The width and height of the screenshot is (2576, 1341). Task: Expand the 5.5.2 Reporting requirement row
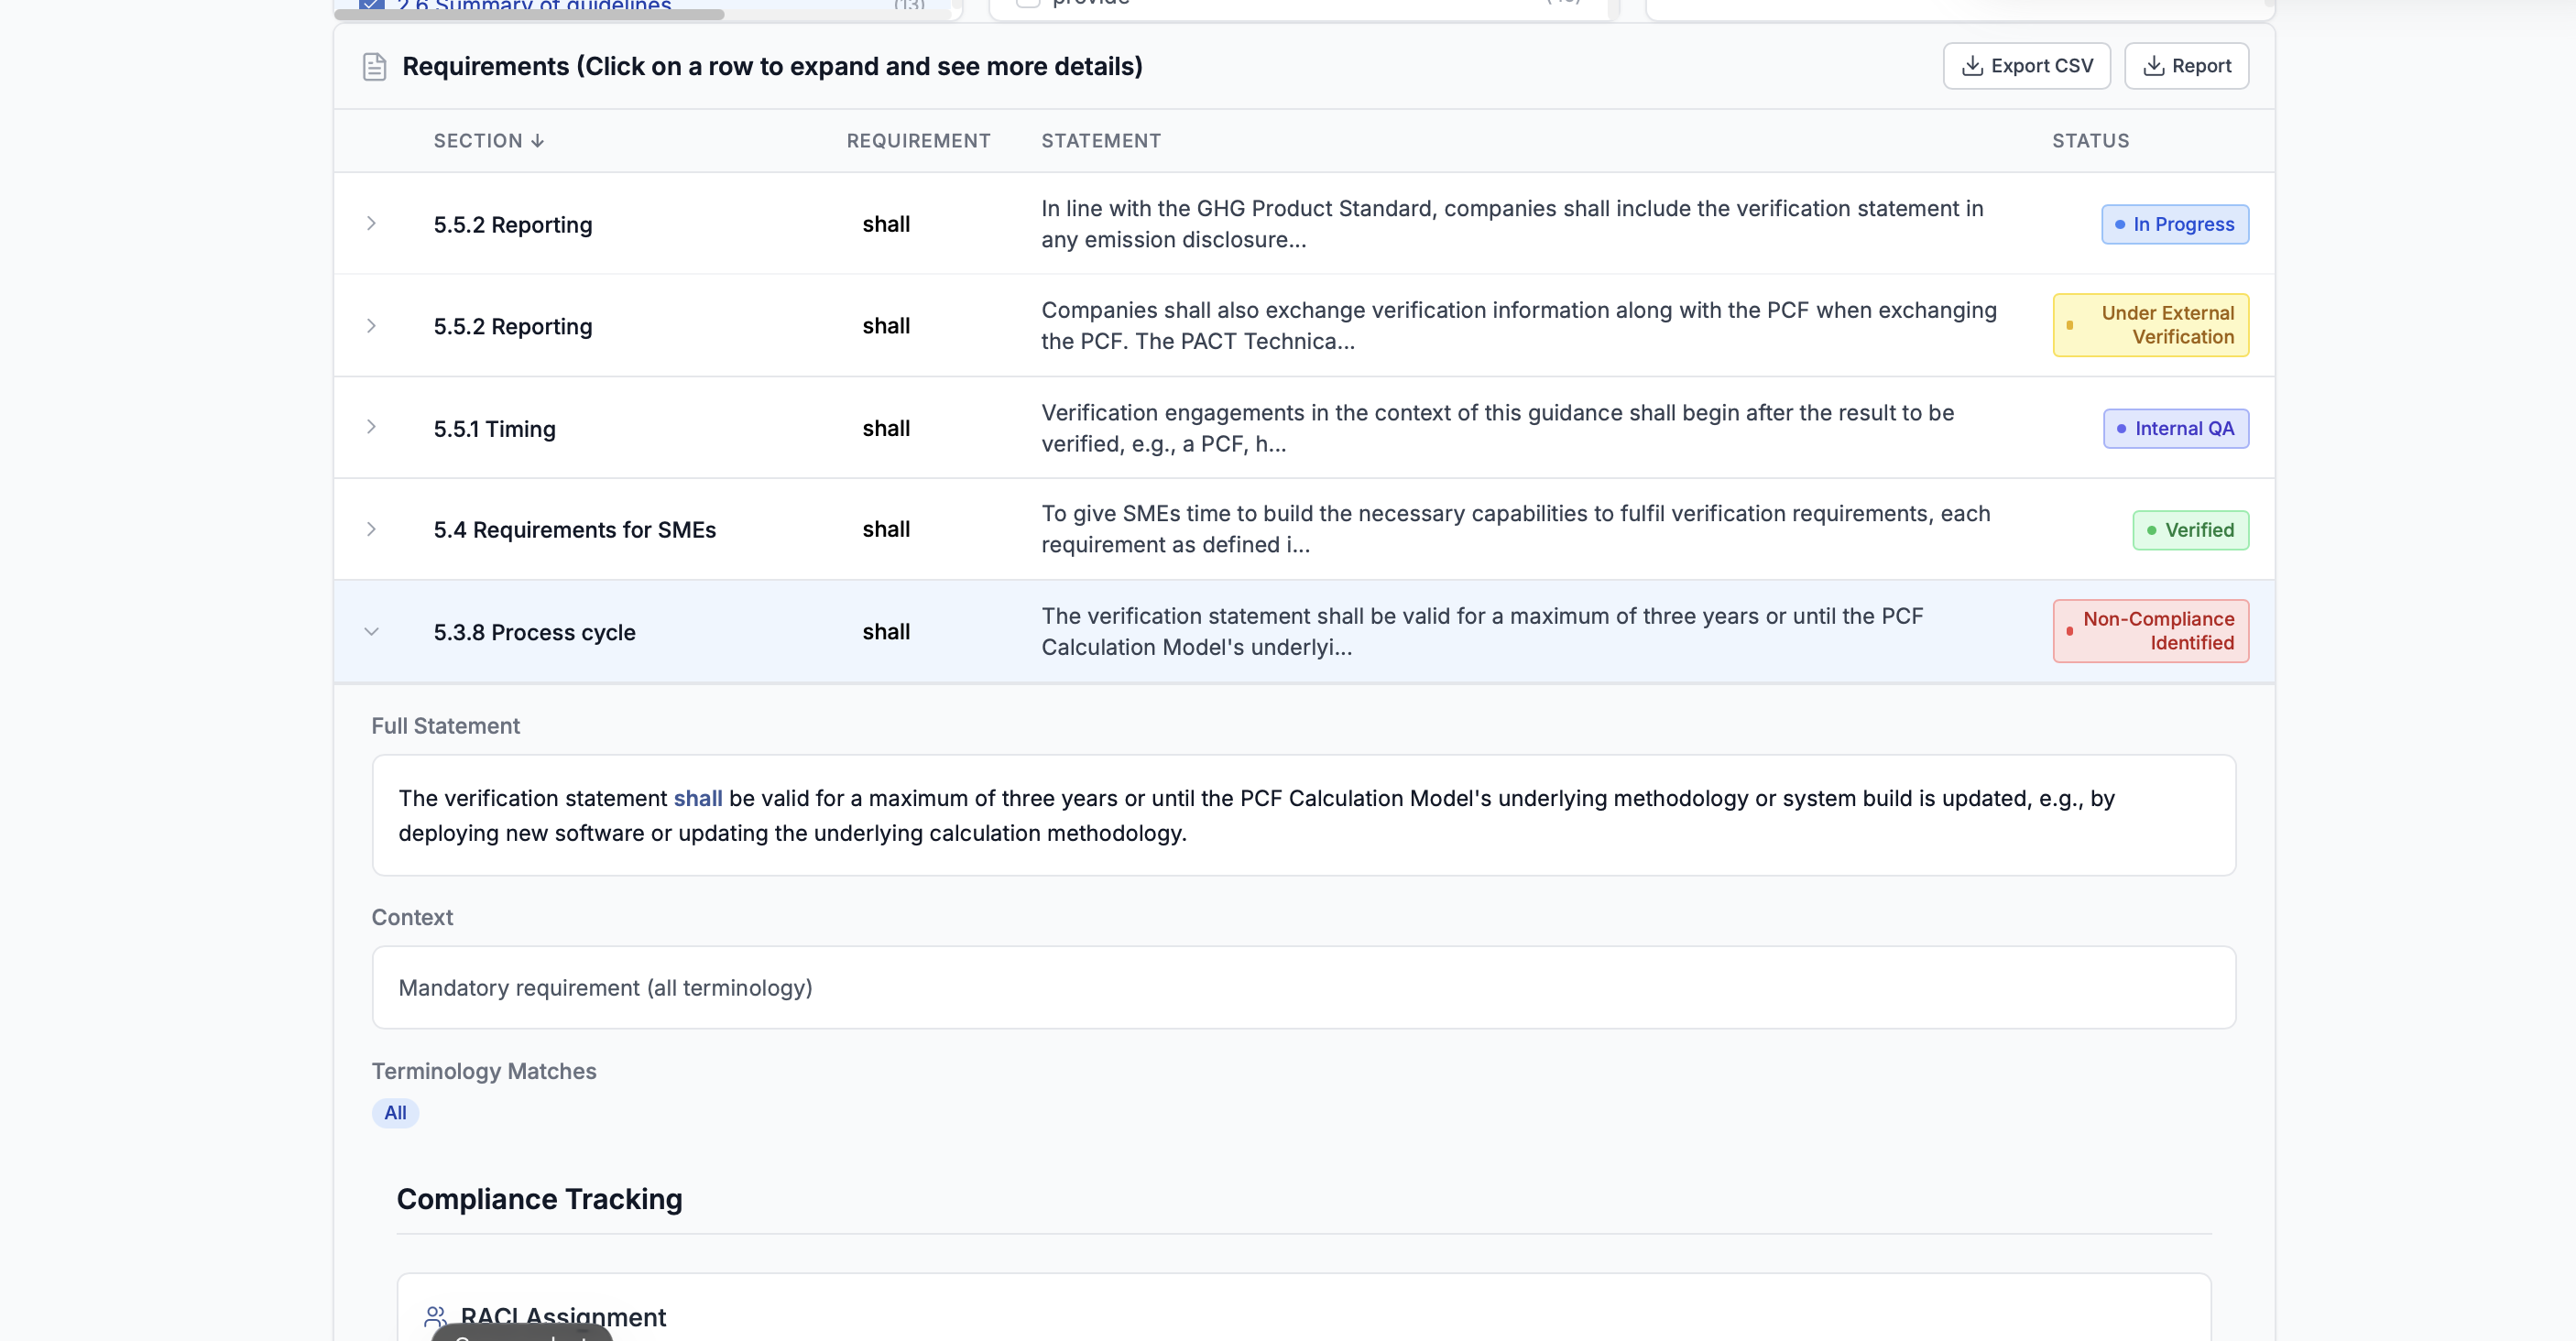click(x=371, y=224)
